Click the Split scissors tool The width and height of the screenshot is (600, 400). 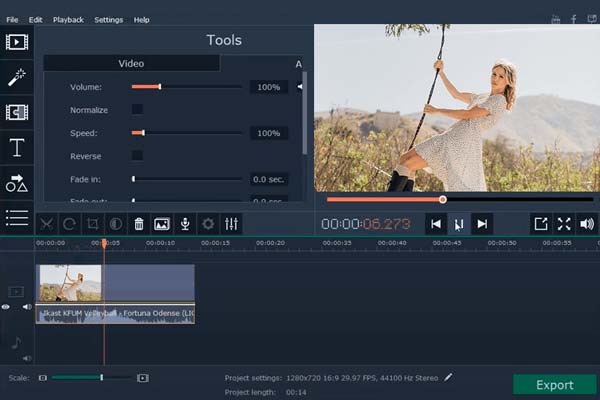click(47, 224)
